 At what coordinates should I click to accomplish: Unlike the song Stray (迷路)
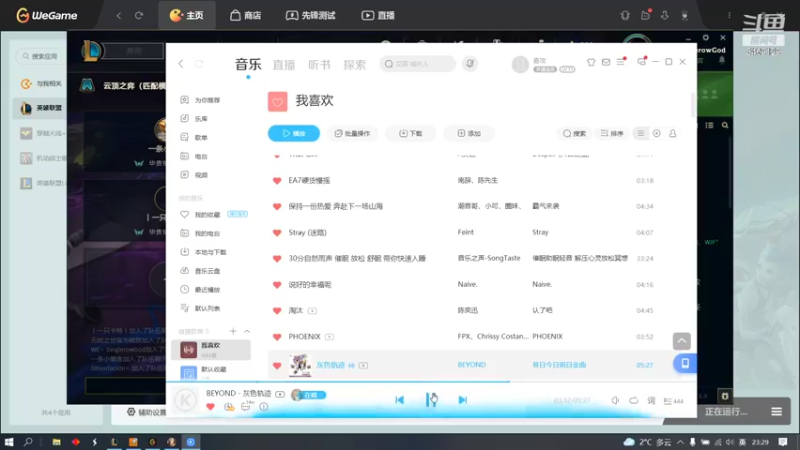click(x=277, y=233)
